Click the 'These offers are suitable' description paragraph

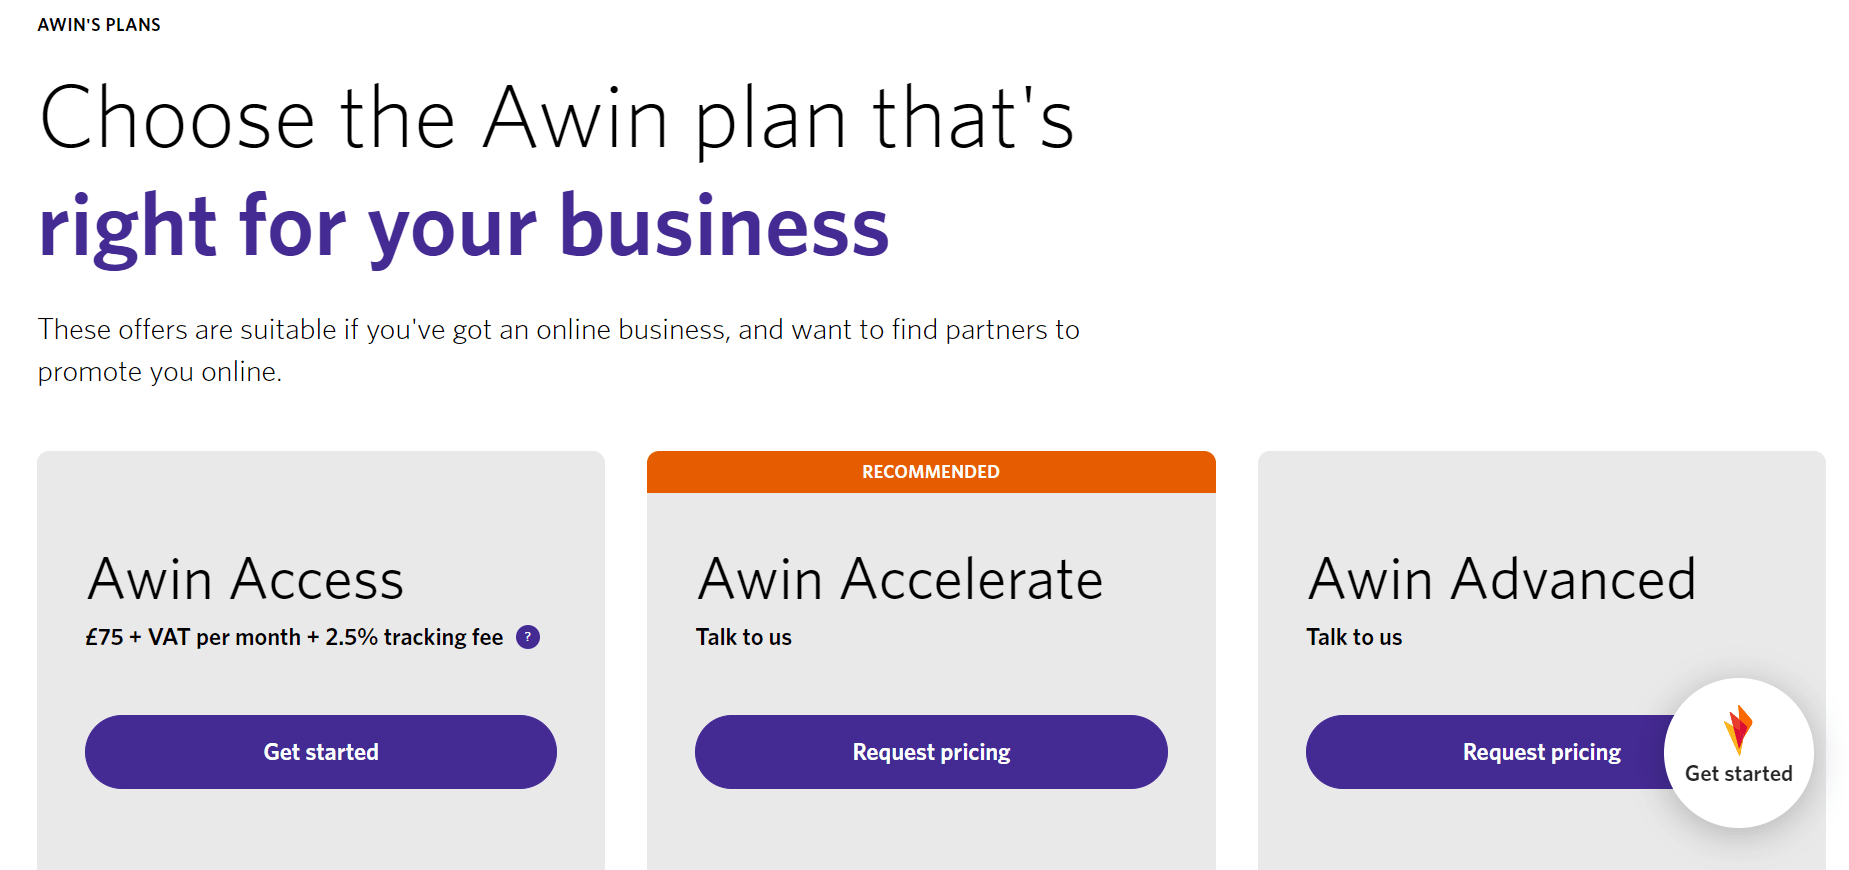[558, 350]
